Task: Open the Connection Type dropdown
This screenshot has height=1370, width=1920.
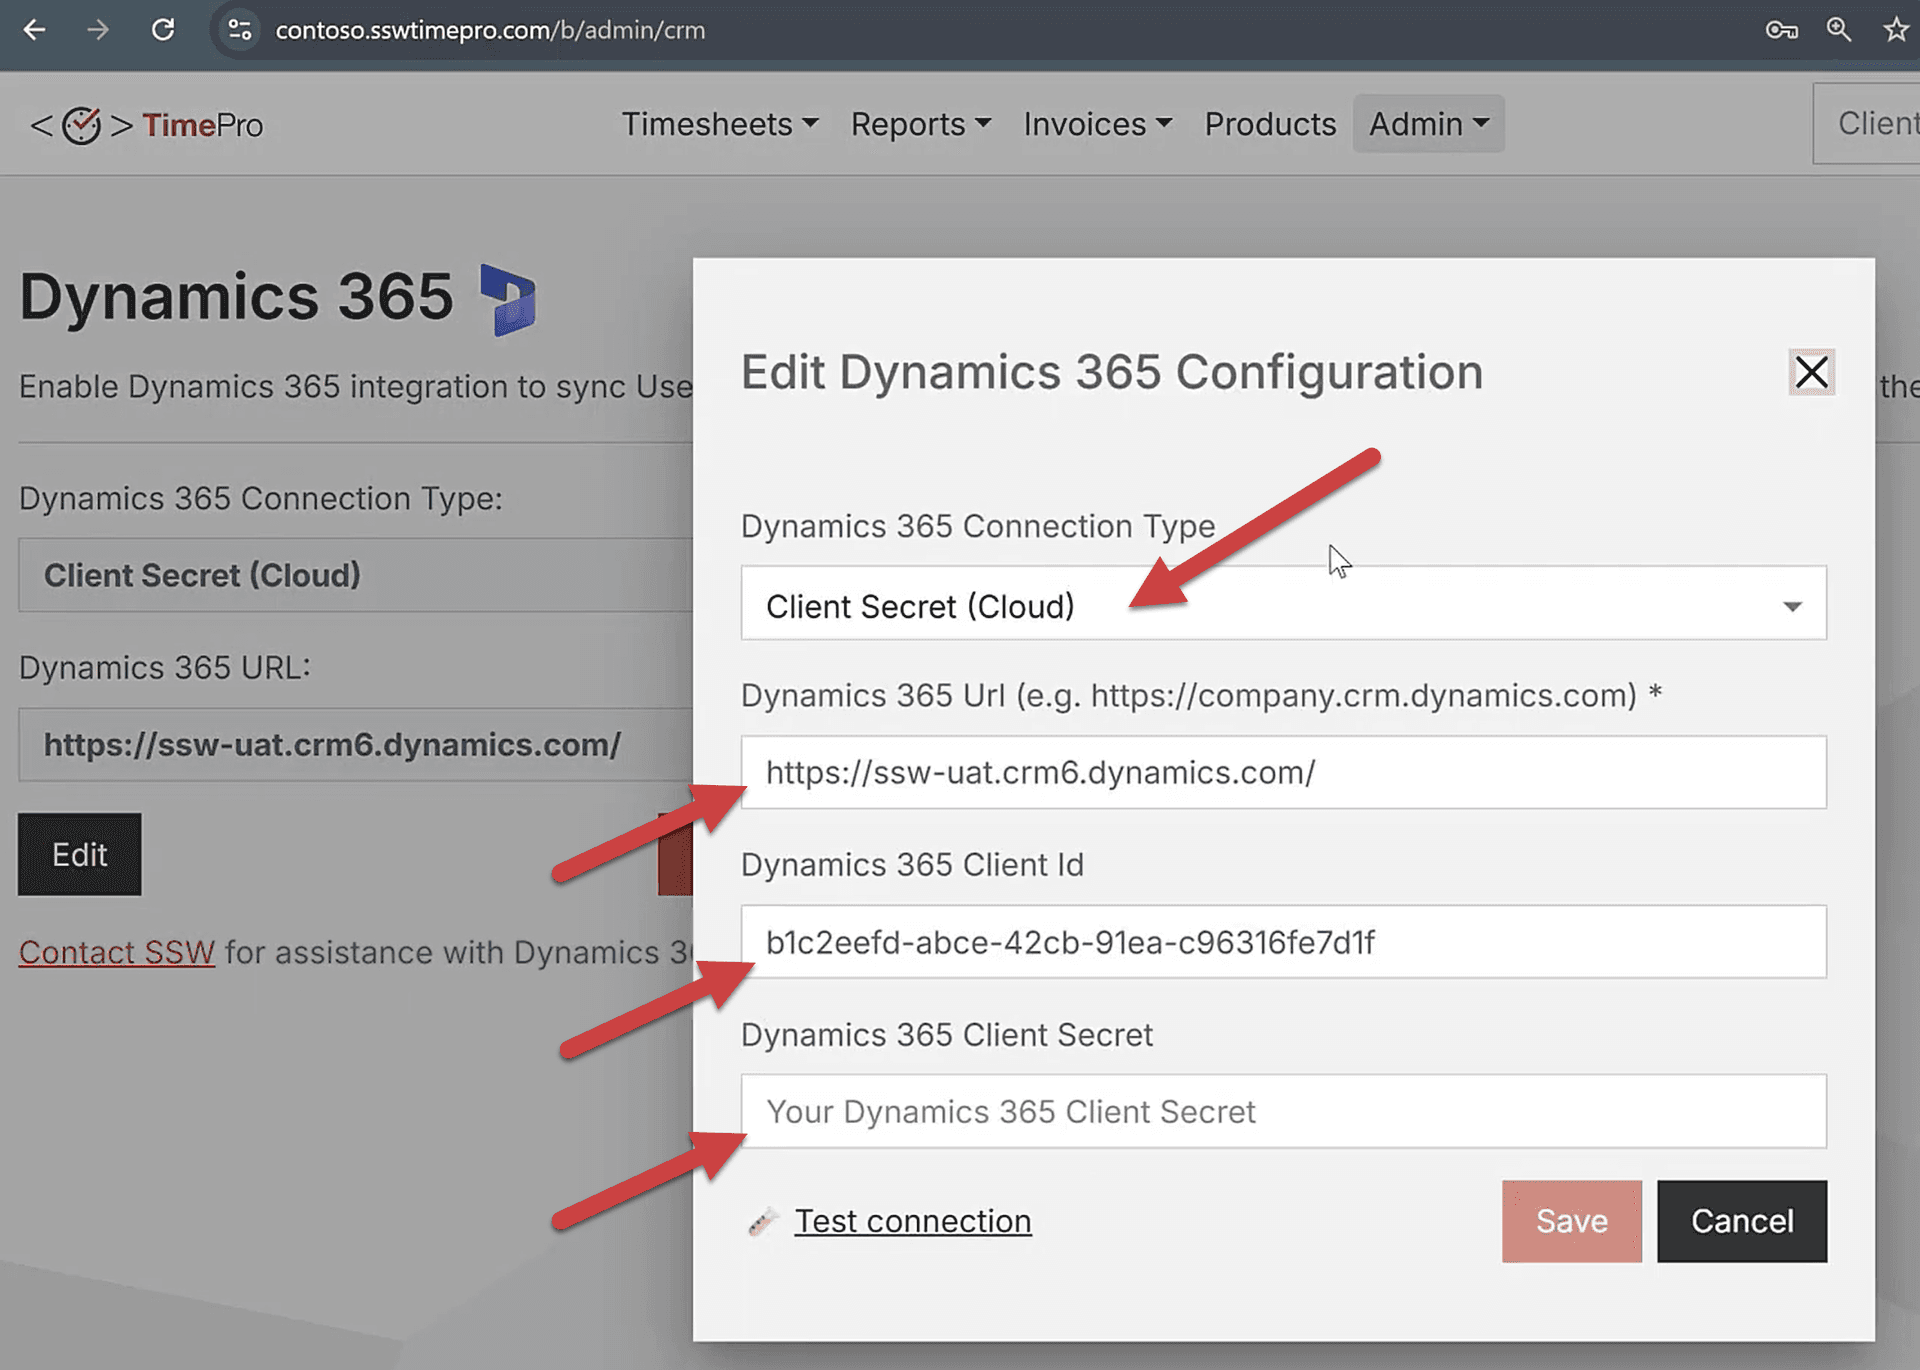Action: coord(1283,603)
